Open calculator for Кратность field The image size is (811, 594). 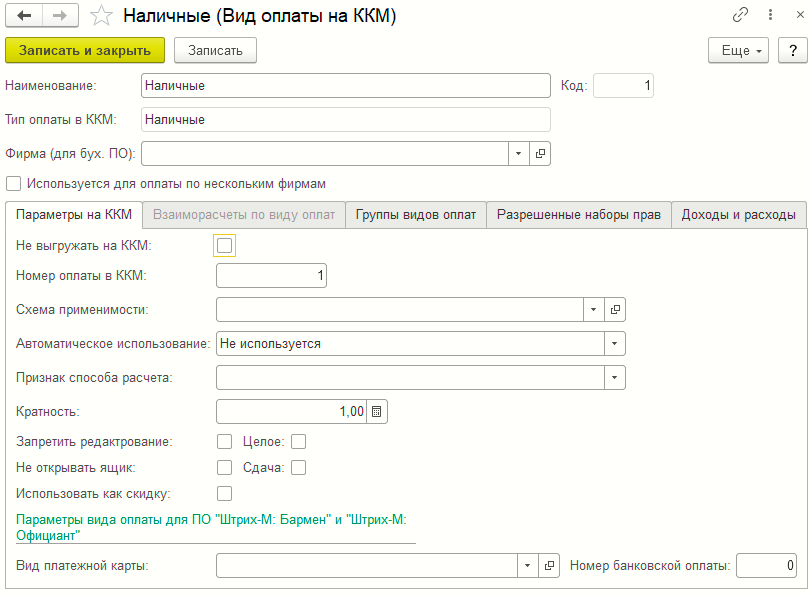(377, 411)
